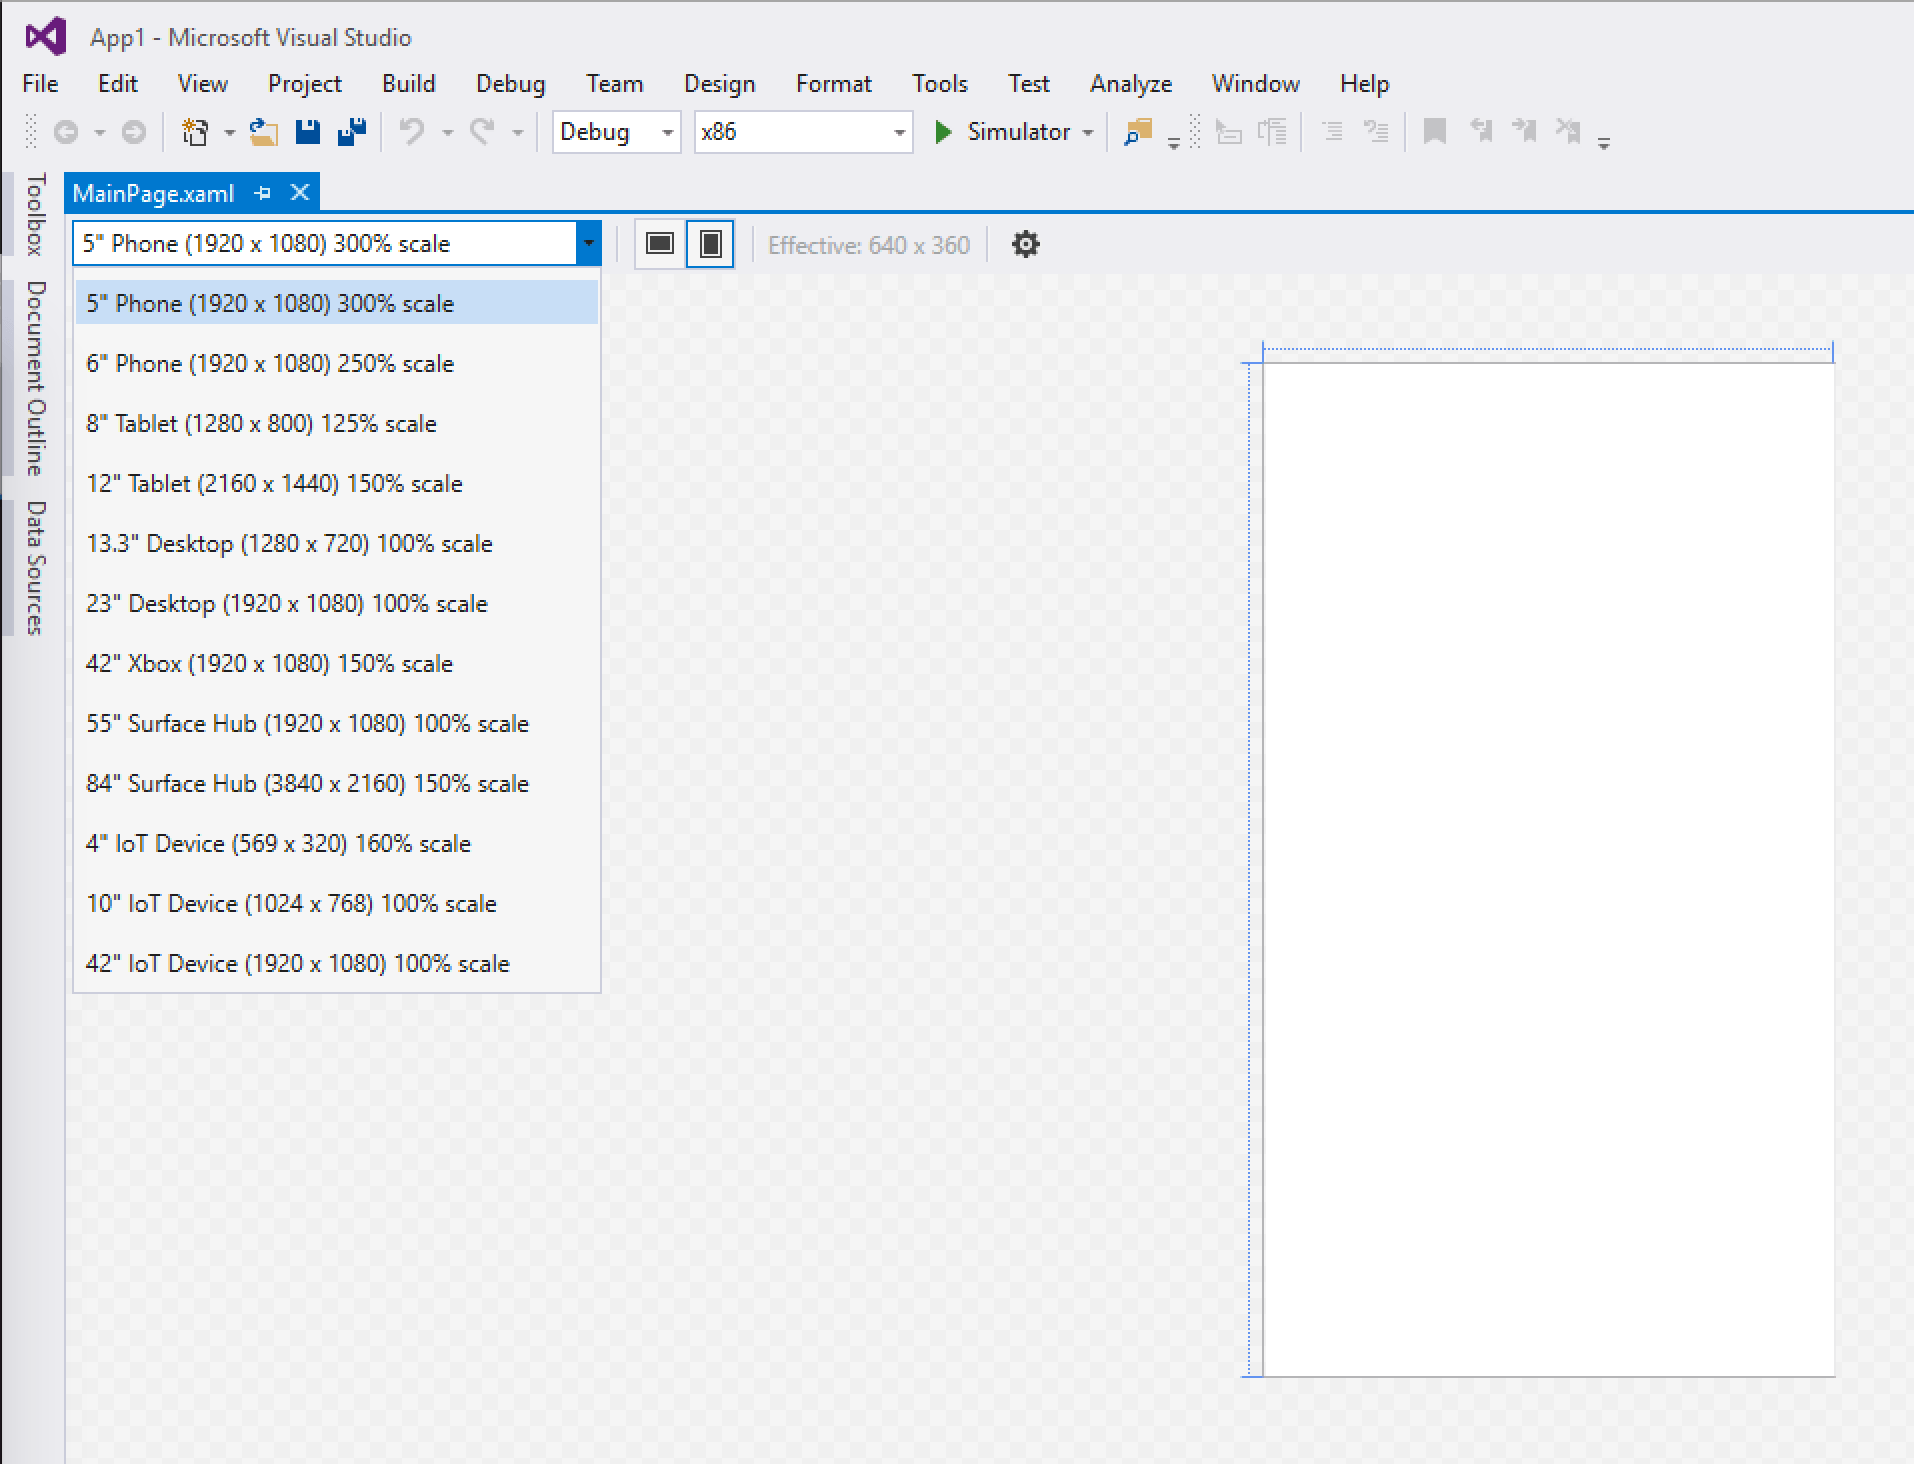Start debugging with the Simulator play button
The image size is (1914, 1464).
coord(941,131)
